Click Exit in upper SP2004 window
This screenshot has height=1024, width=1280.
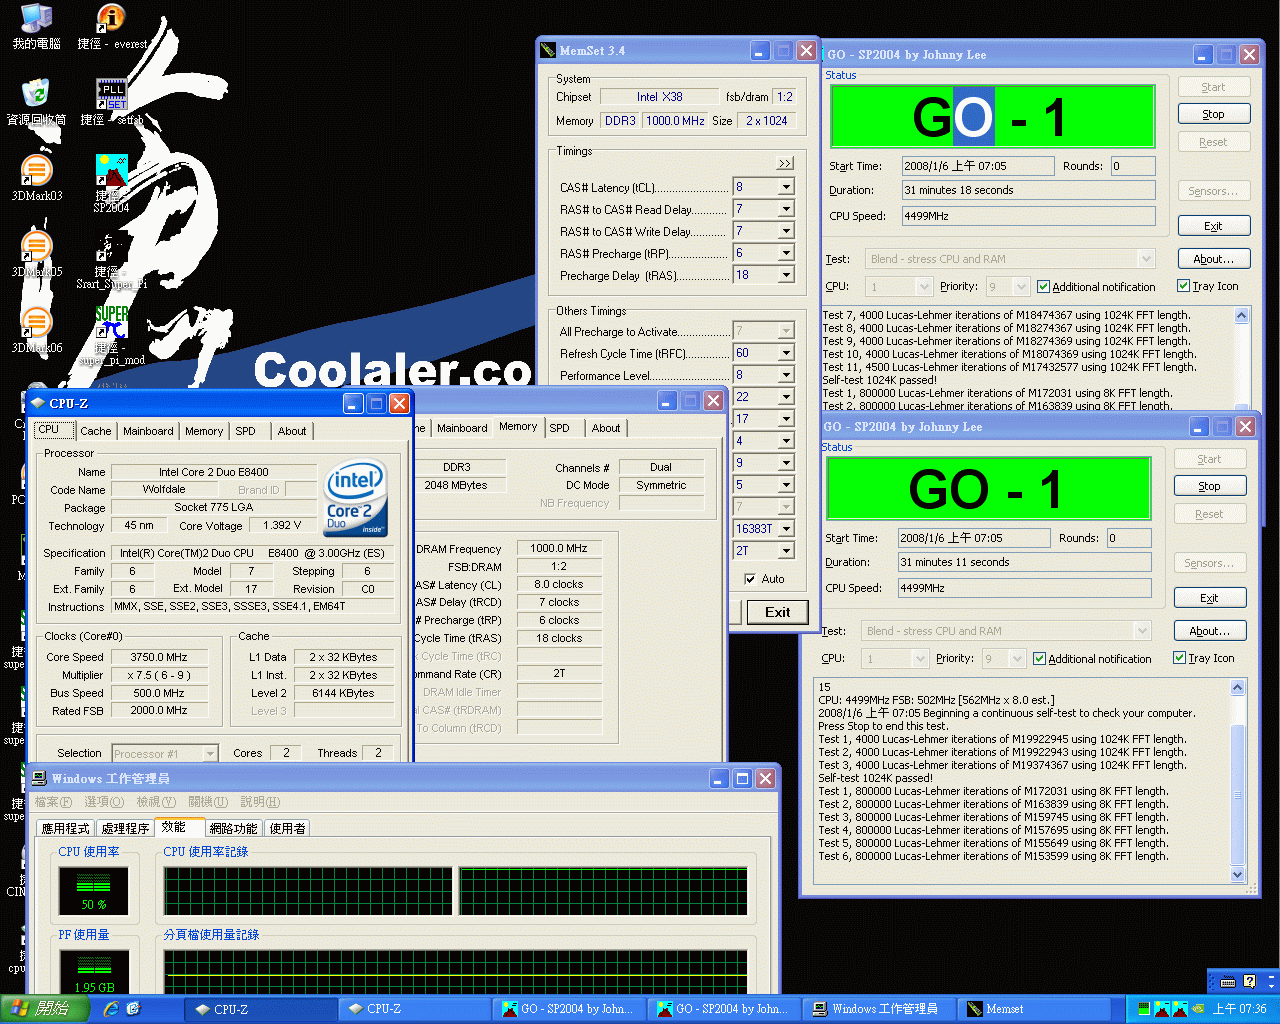tap(1213, 226)
